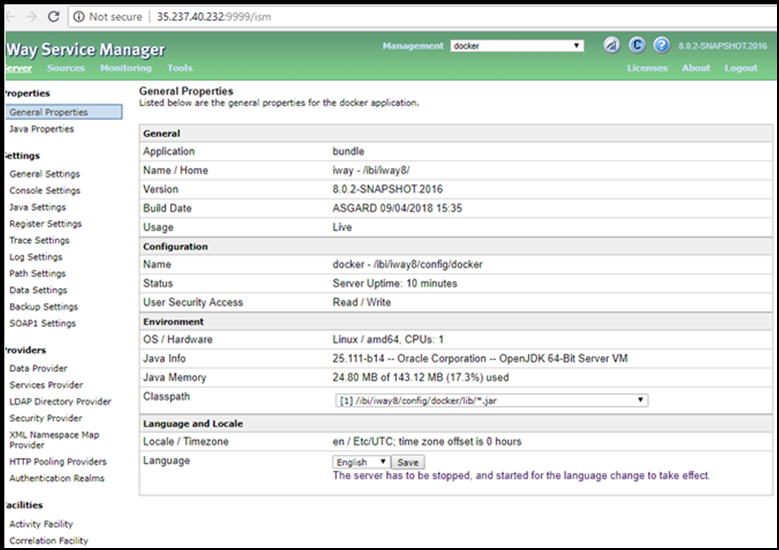Select General Properties in sidebar

coord(64,112)
